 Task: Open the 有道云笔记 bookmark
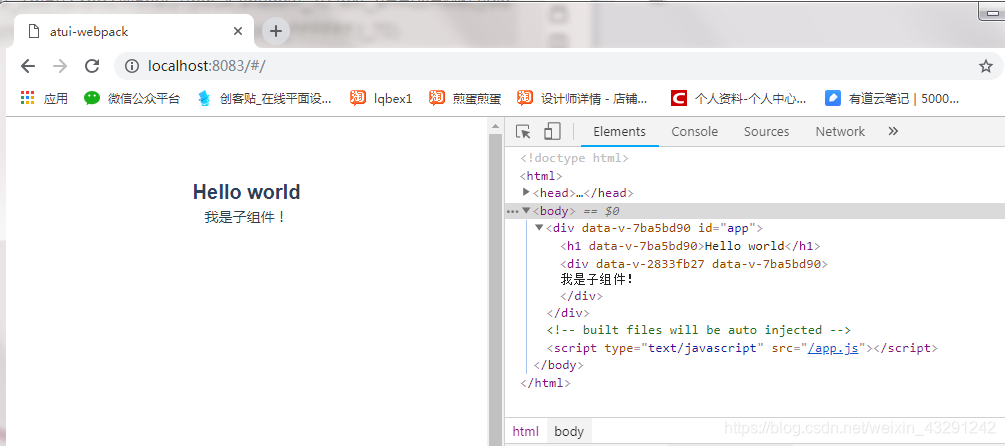[x=892, y=98]
